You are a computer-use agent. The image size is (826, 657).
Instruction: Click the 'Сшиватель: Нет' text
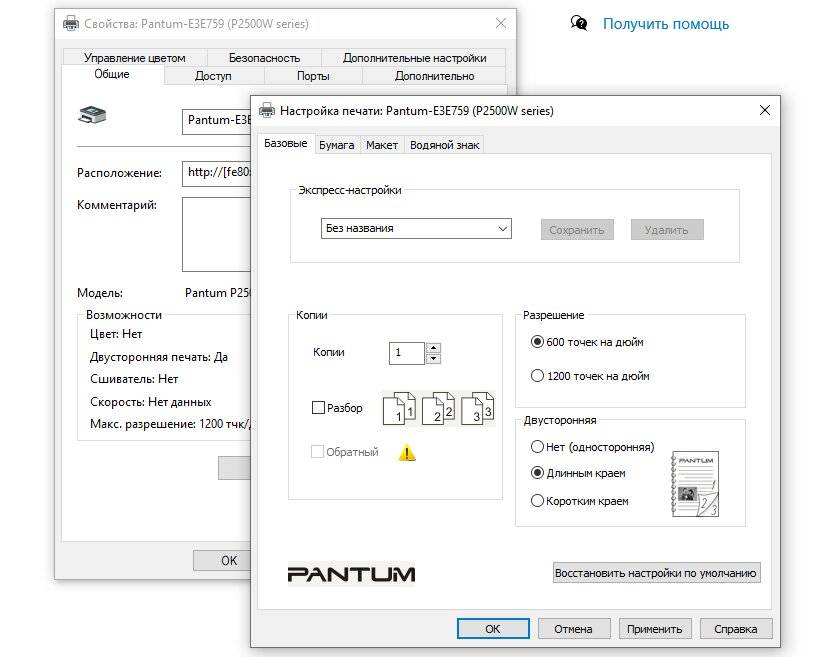click(x=134, y=379)
